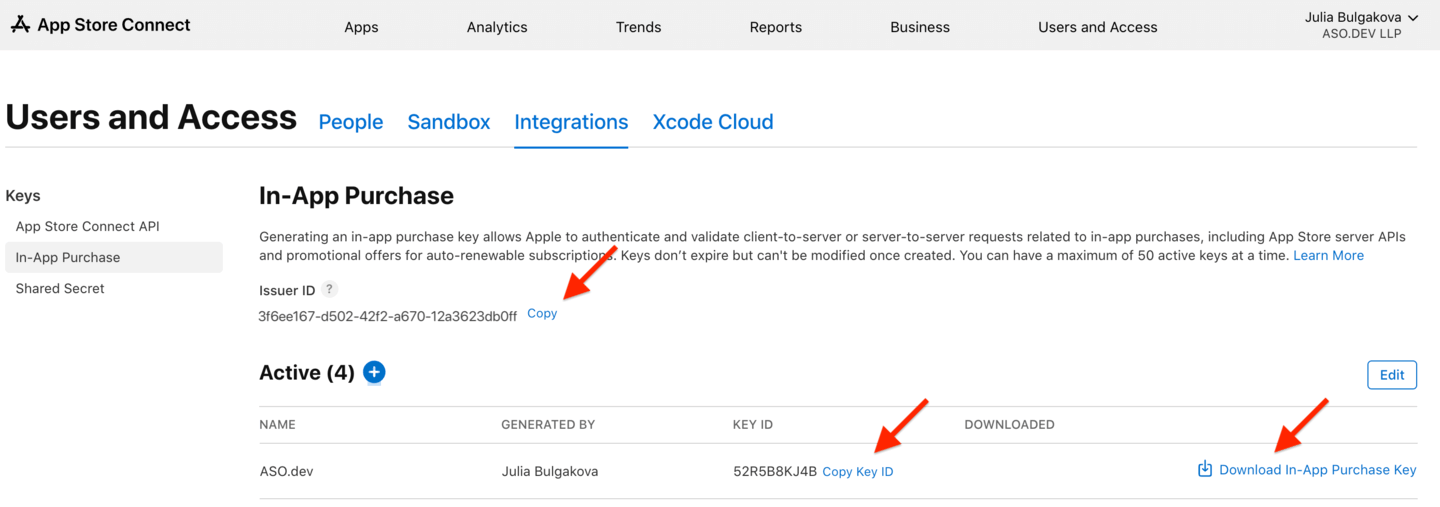Open the Julia Bulgakova account dropdown
The image size is (1440, 507).
1361,25
